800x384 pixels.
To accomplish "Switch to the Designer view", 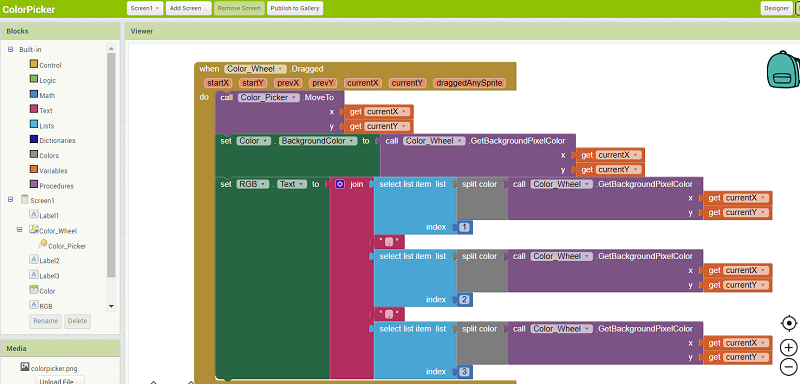I will [777, 8].
